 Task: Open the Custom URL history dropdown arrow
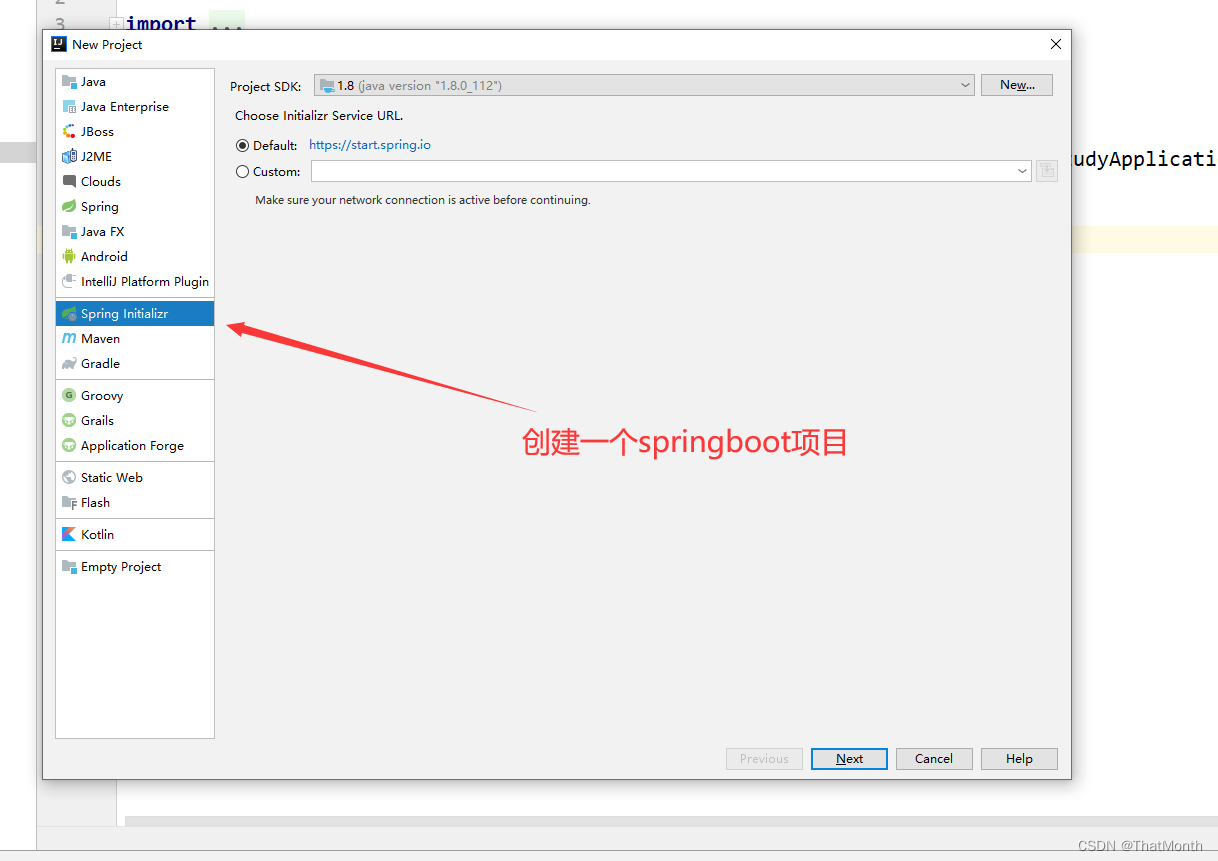(1022, 172)
